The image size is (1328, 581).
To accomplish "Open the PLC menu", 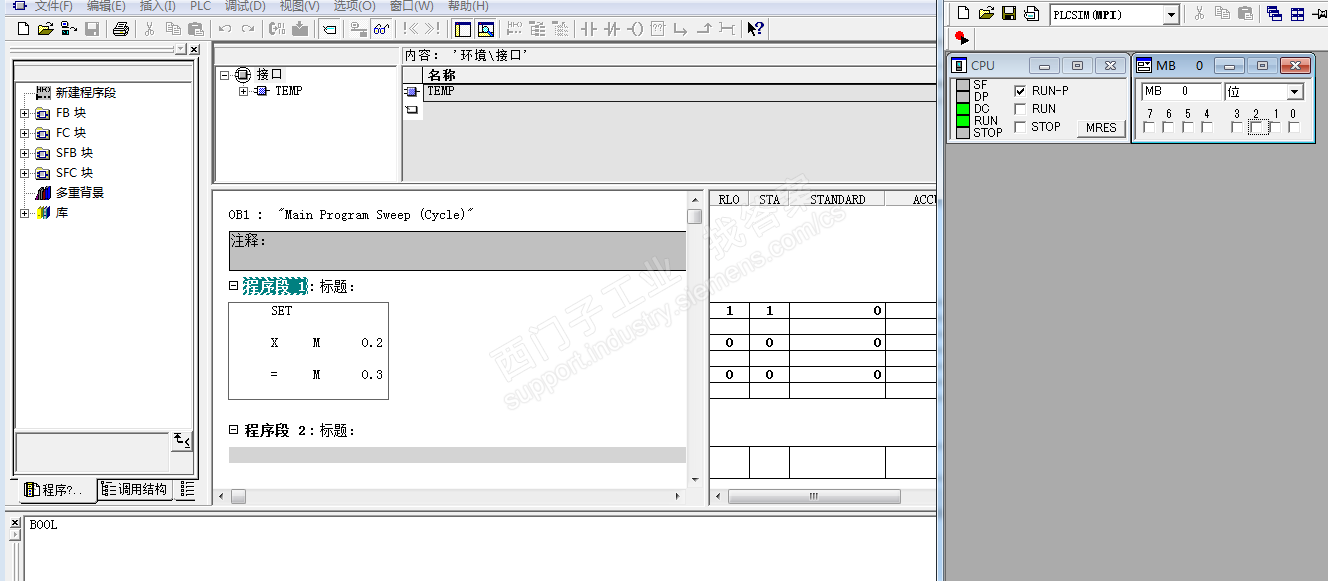I will tap(200, 6).
